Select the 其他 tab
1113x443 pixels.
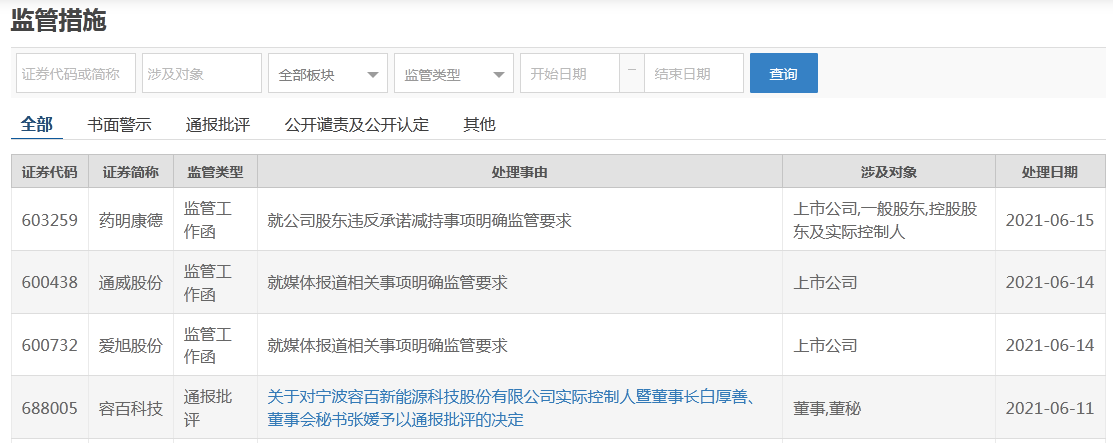tap(479, 125)
